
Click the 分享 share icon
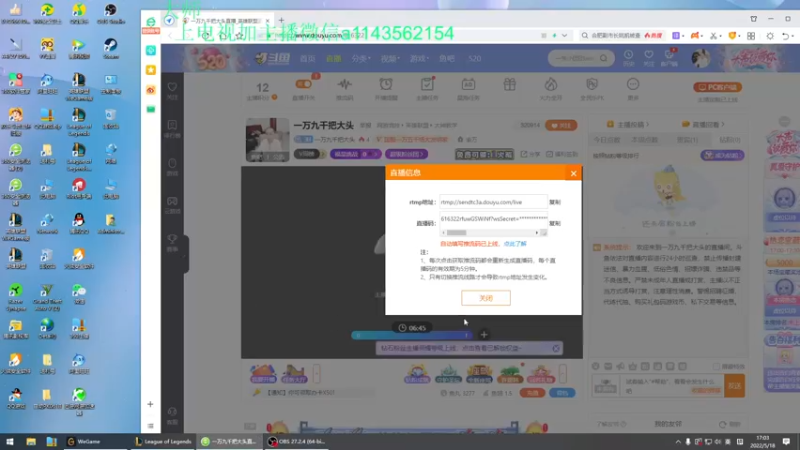pyautogui.click(x=531, y=154)
